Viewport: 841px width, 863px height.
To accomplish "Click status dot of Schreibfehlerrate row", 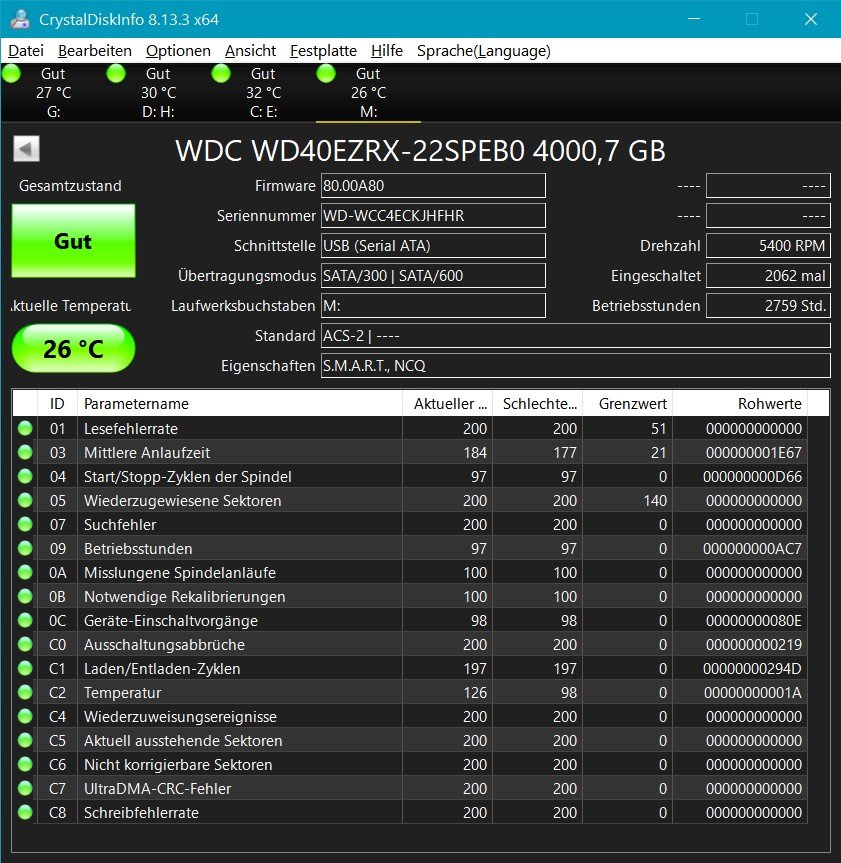I will point(25,812).
